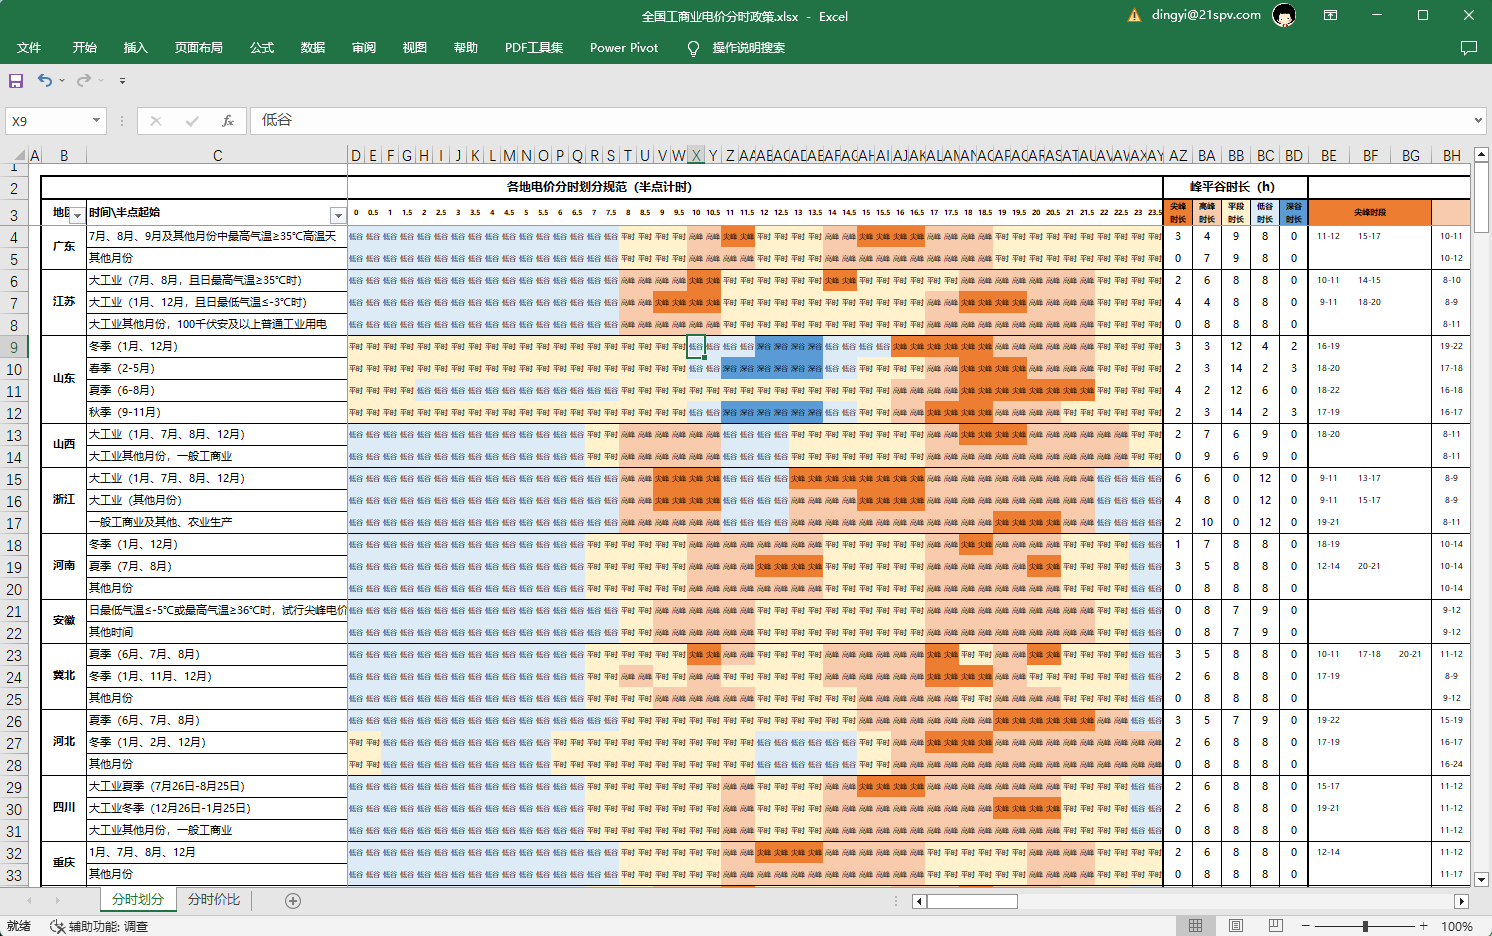Select the 广东 region cell

(x=64, y=247)
